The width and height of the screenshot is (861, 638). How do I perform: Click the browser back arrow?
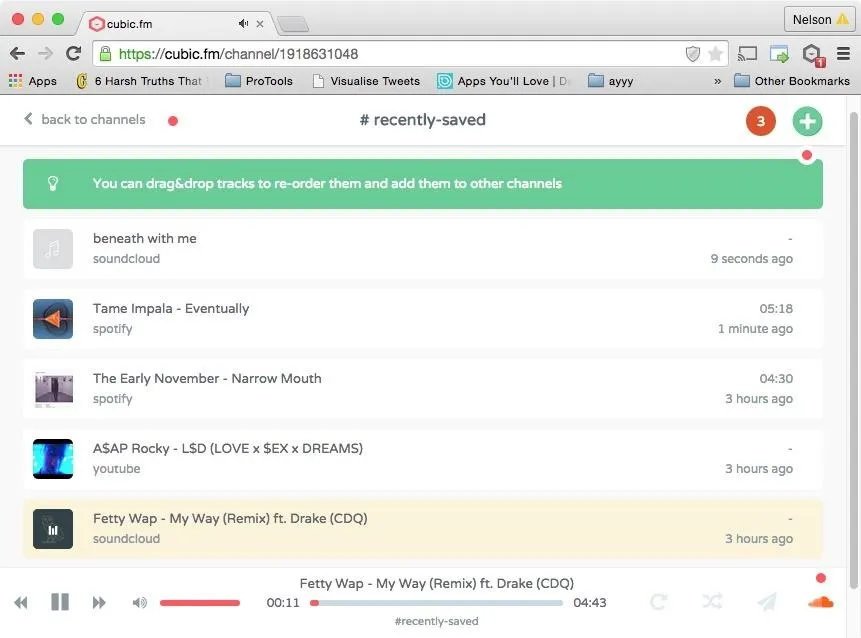click(x=18, y=54)
